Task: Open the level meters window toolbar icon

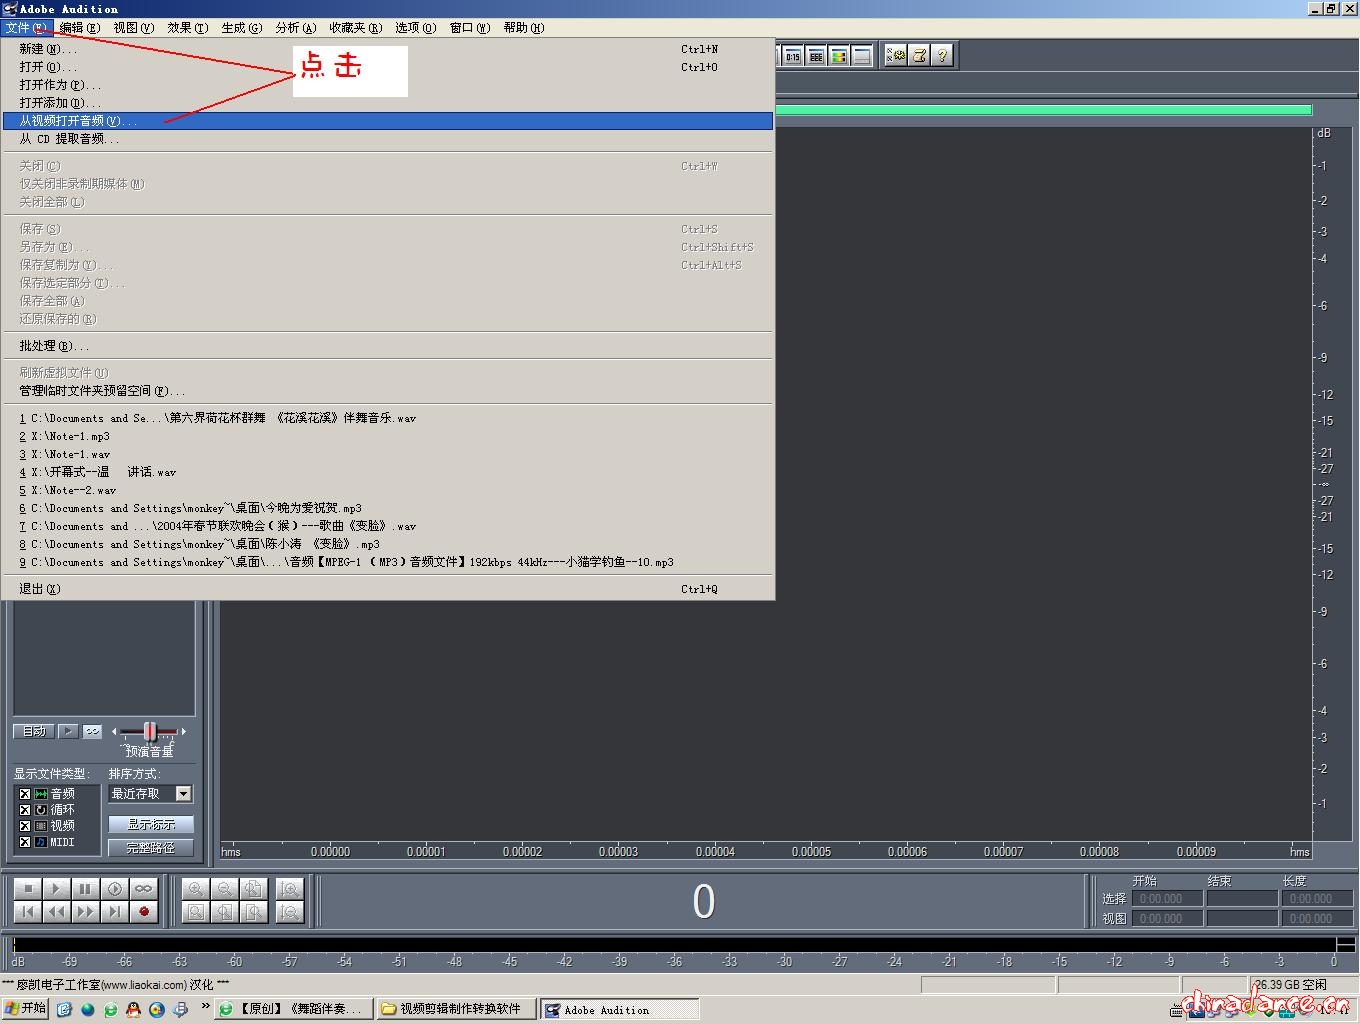Action: click(839, 56)
